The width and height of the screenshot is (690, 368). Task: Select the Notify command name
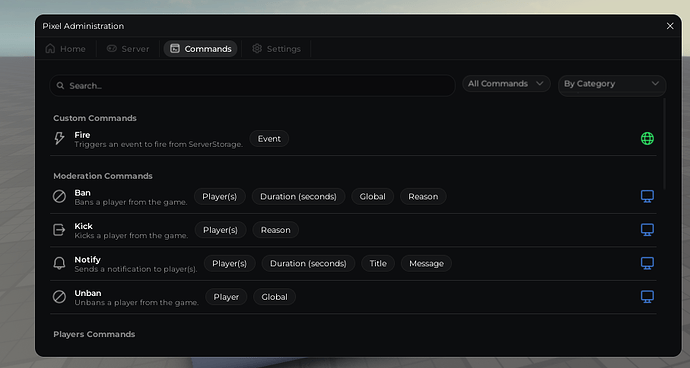pyautogui.click(x=88, y=259)
